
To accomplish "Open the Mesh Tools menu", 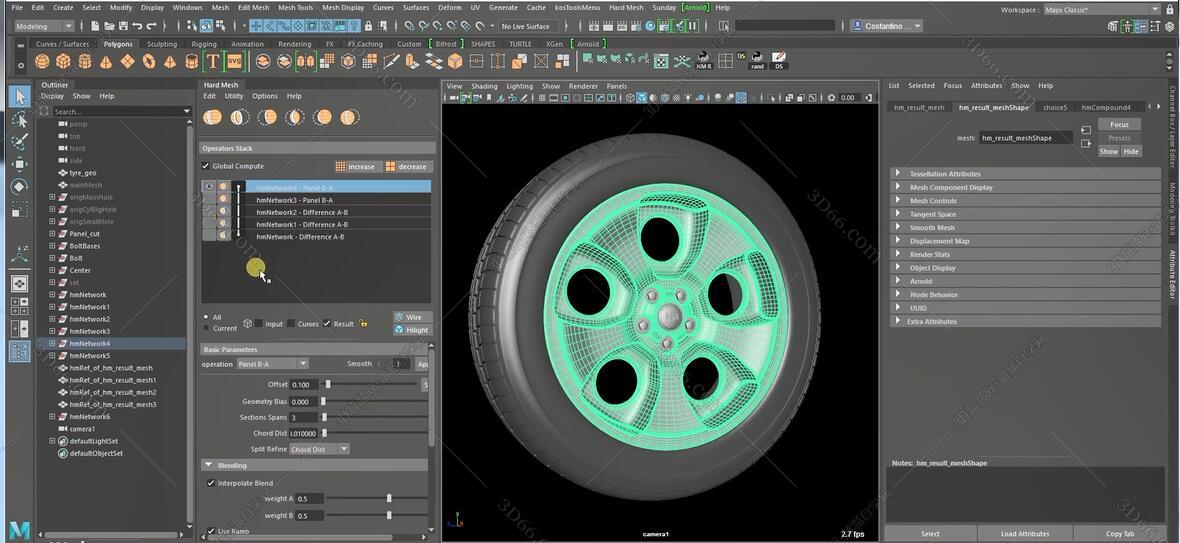I will (x=295, y=7).
